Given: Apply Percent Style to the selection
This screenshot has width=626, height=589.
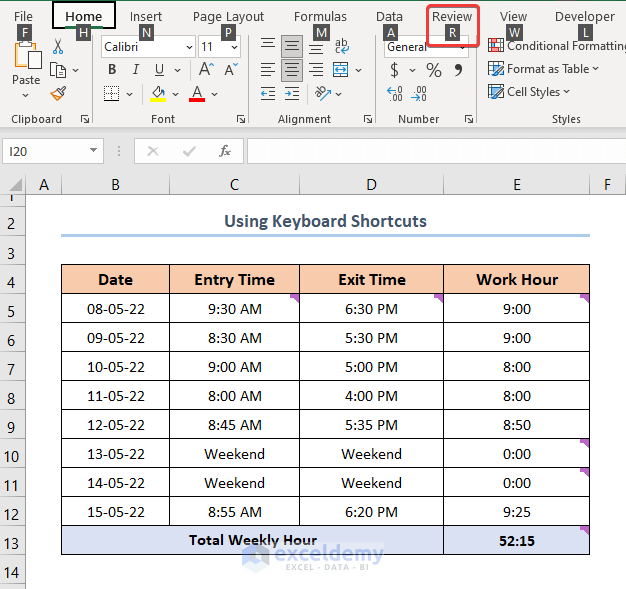Looking at the screenshot, I should (433, 70).
